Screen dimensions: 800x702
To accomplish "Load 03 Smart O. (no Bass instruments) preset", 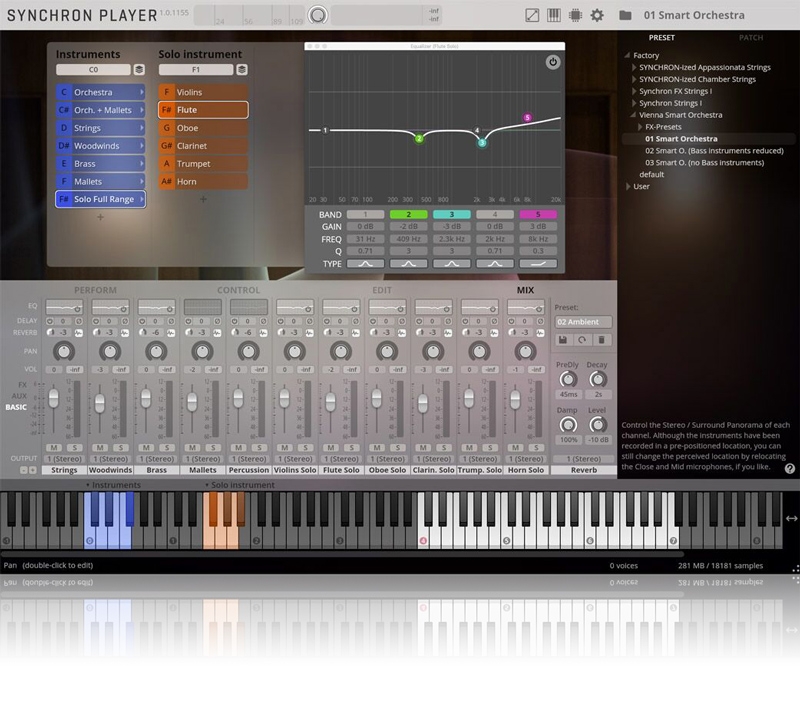I will pyautogui.click(x=704, y=163).
